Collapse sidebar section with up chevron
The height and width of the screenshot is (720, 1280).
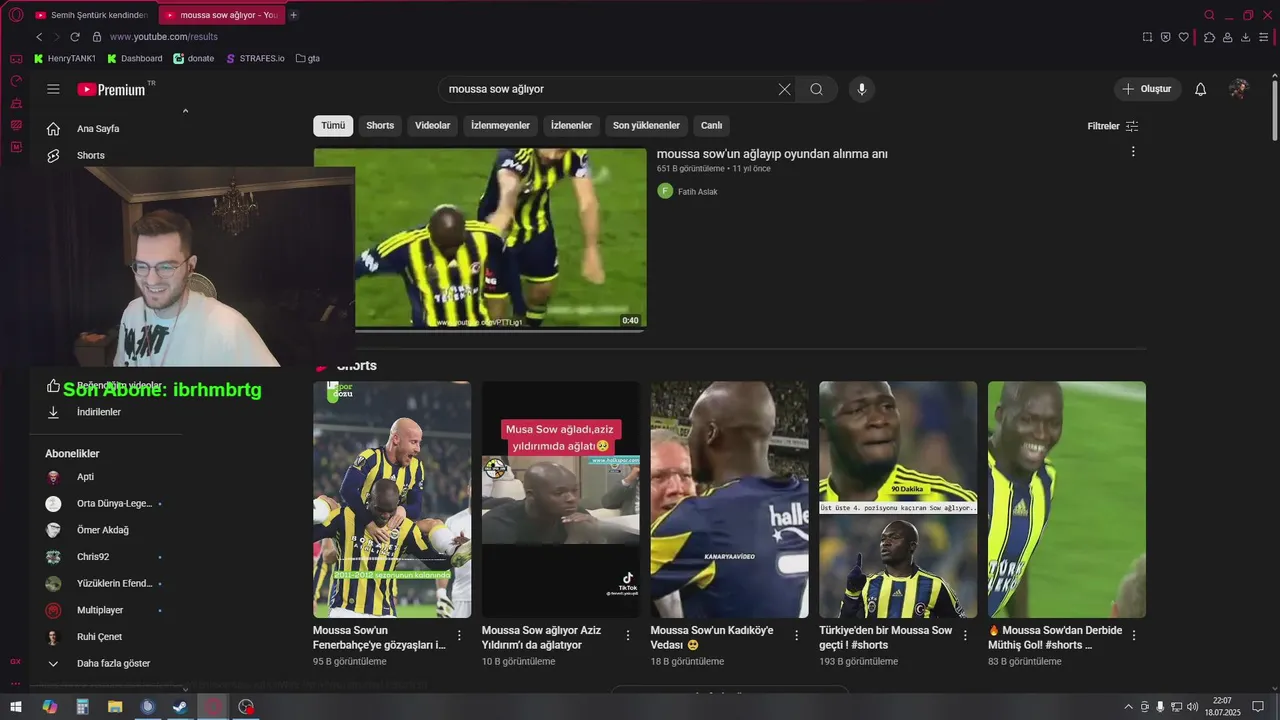(185, 111)
